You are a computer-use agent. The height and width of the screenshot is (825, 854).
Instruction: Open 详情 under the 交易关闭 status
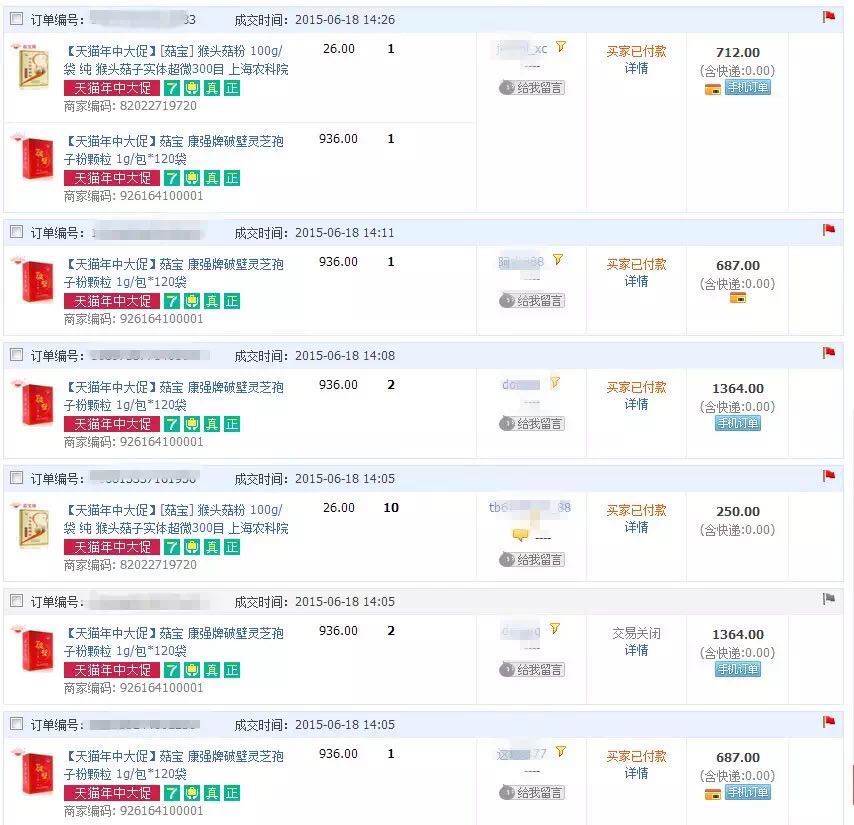(636, 650)
